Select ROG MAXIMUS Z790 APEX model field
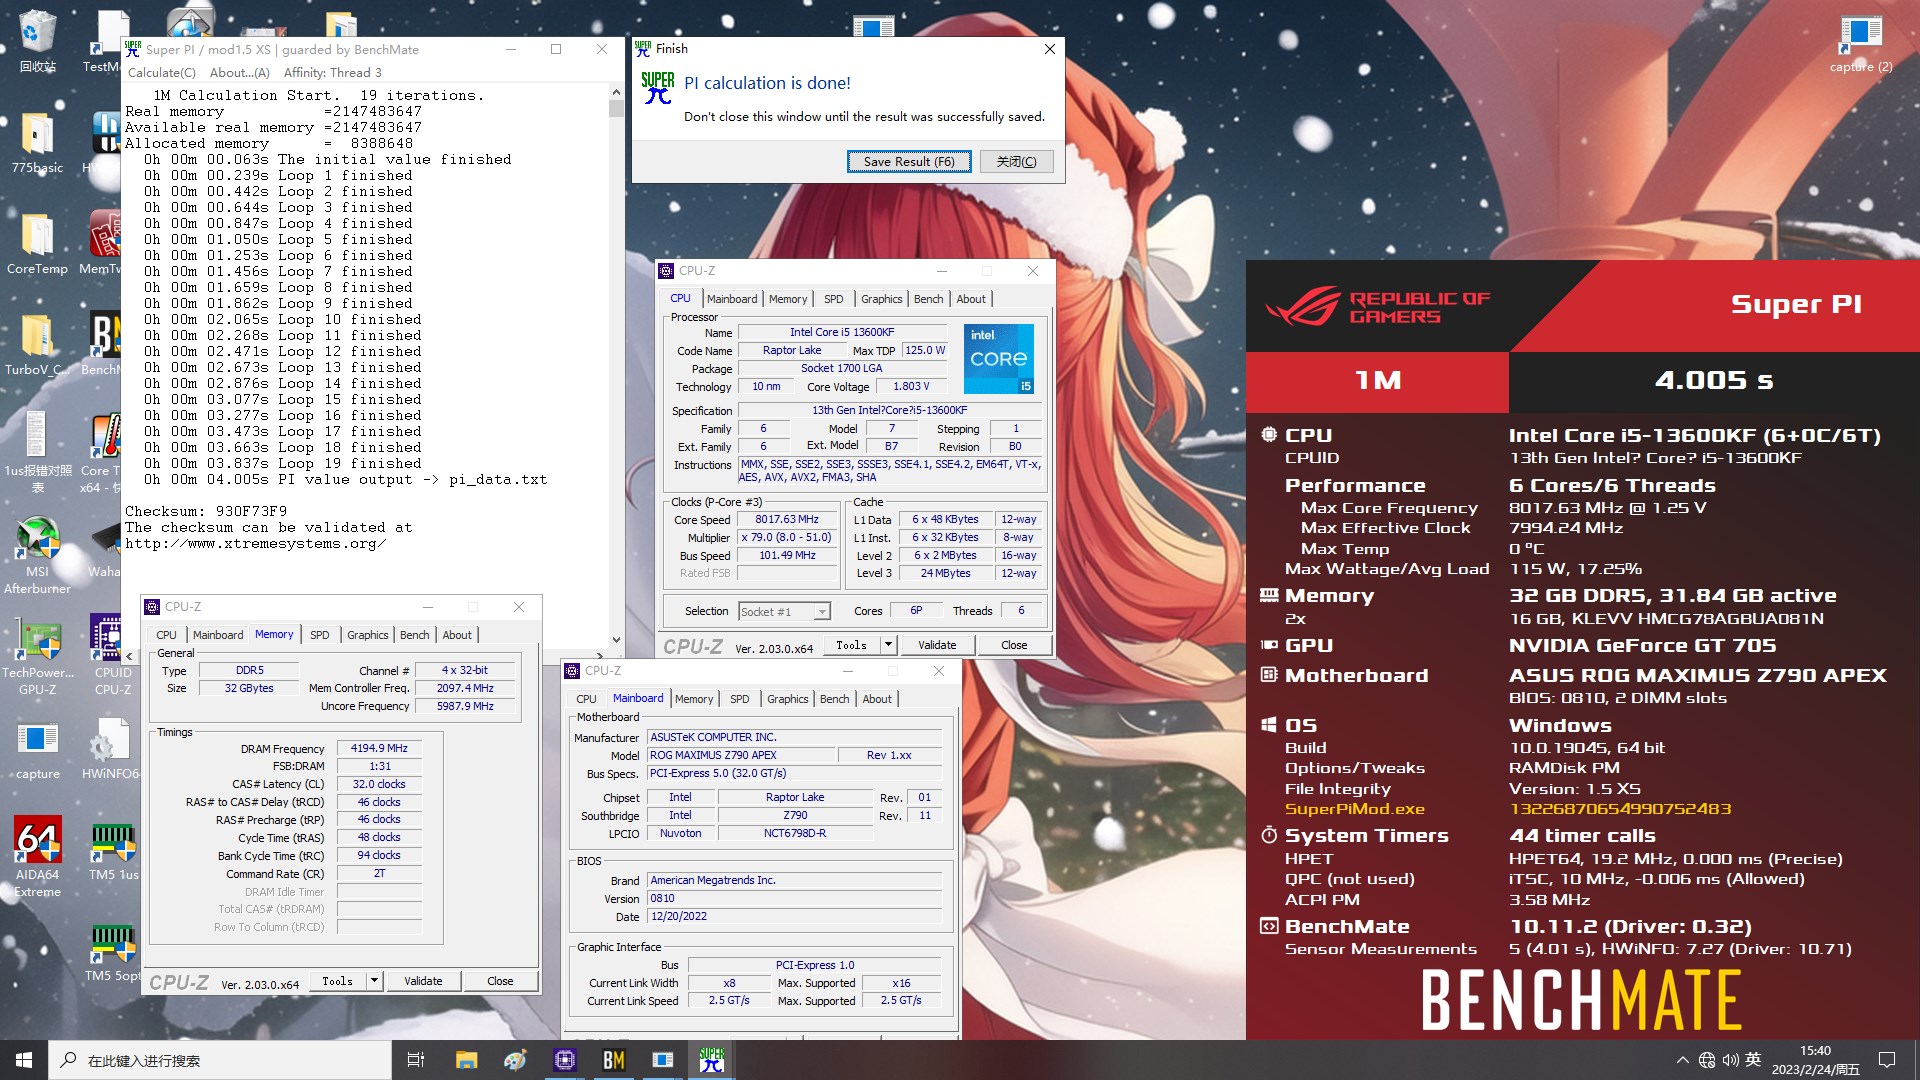The width and height of the screenshot is (1920, 1080). click(x=741, y=755)
